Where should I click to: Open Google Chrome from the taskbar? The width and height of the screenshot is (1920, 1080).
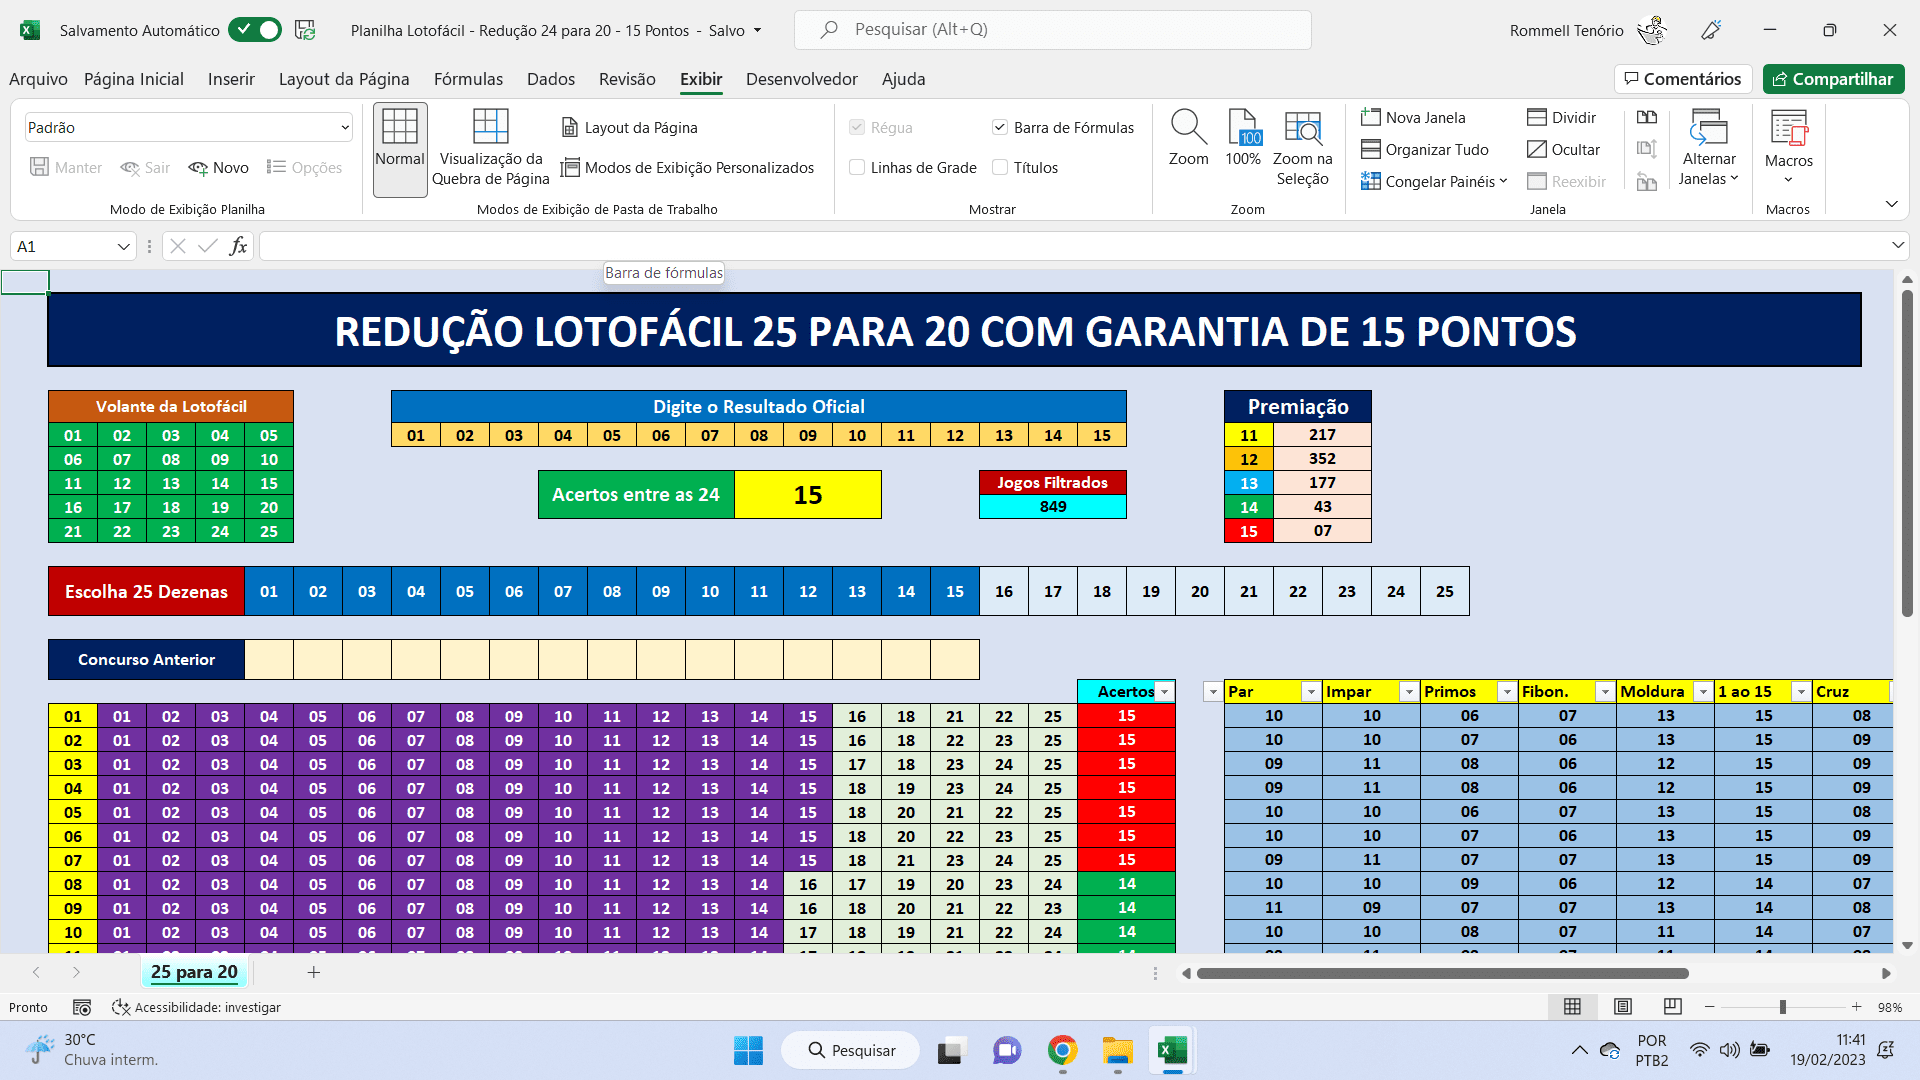[1062, 1050]
